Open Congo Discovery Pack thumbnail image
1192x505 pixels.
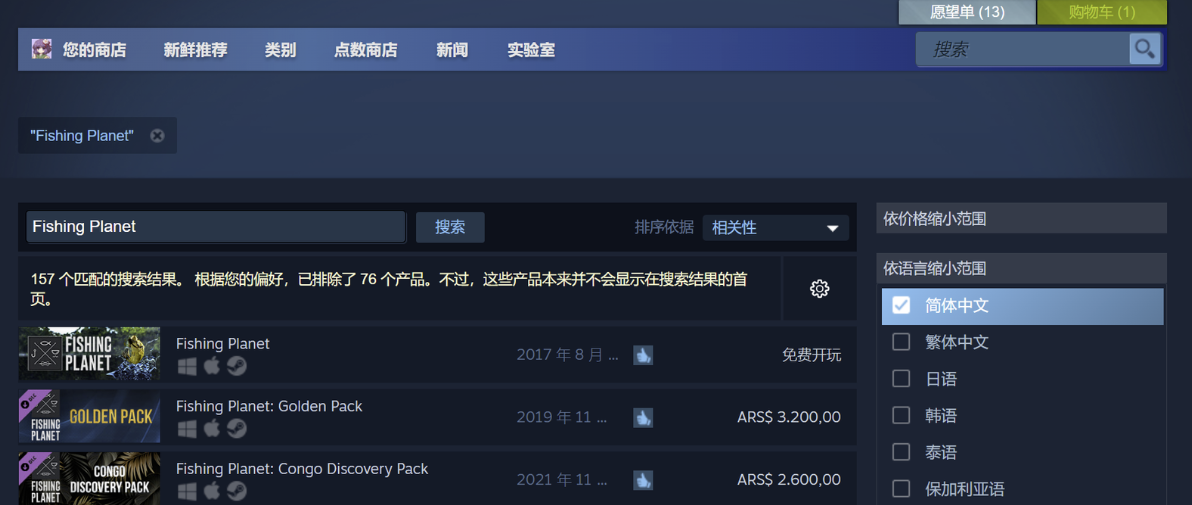pyautogui.click(x=90, y=478)
